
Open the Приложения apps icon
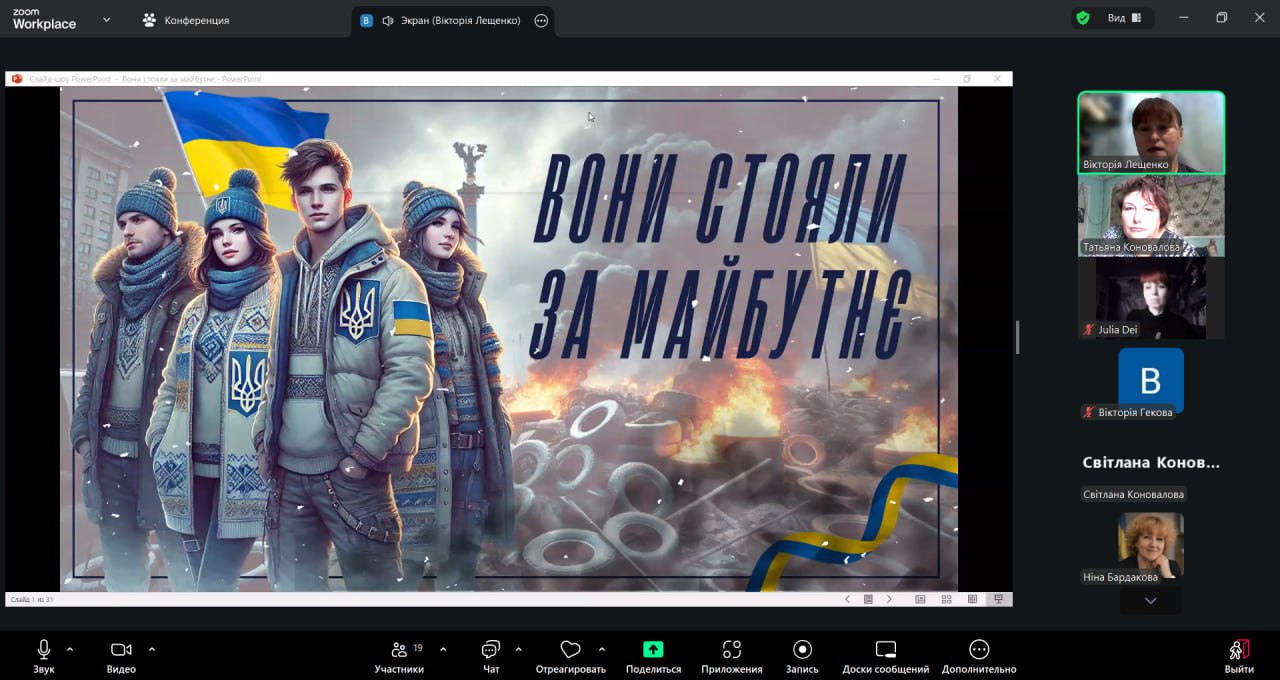[x=732, y=650]
